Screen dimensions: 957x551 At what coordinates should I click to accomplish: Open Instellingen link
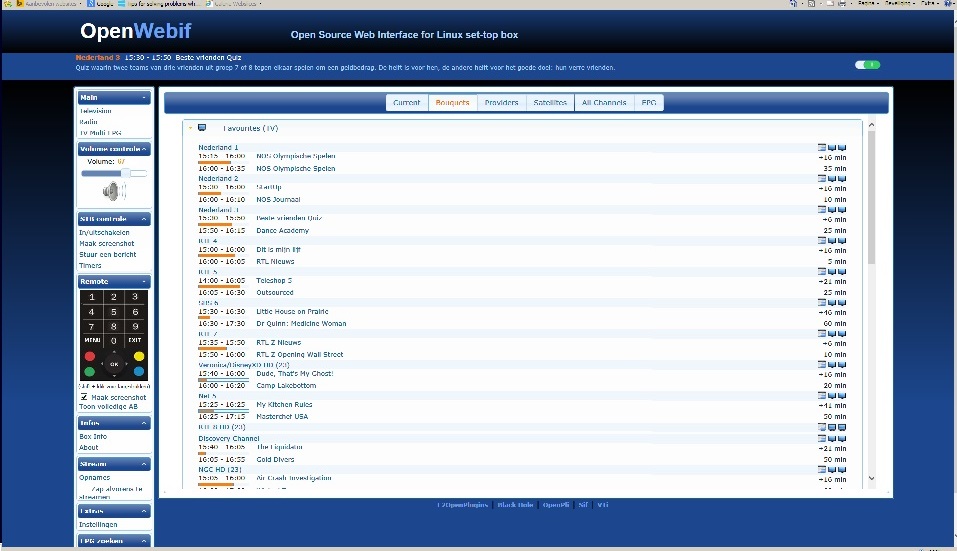pyautogui.click(x=98, y=524)
